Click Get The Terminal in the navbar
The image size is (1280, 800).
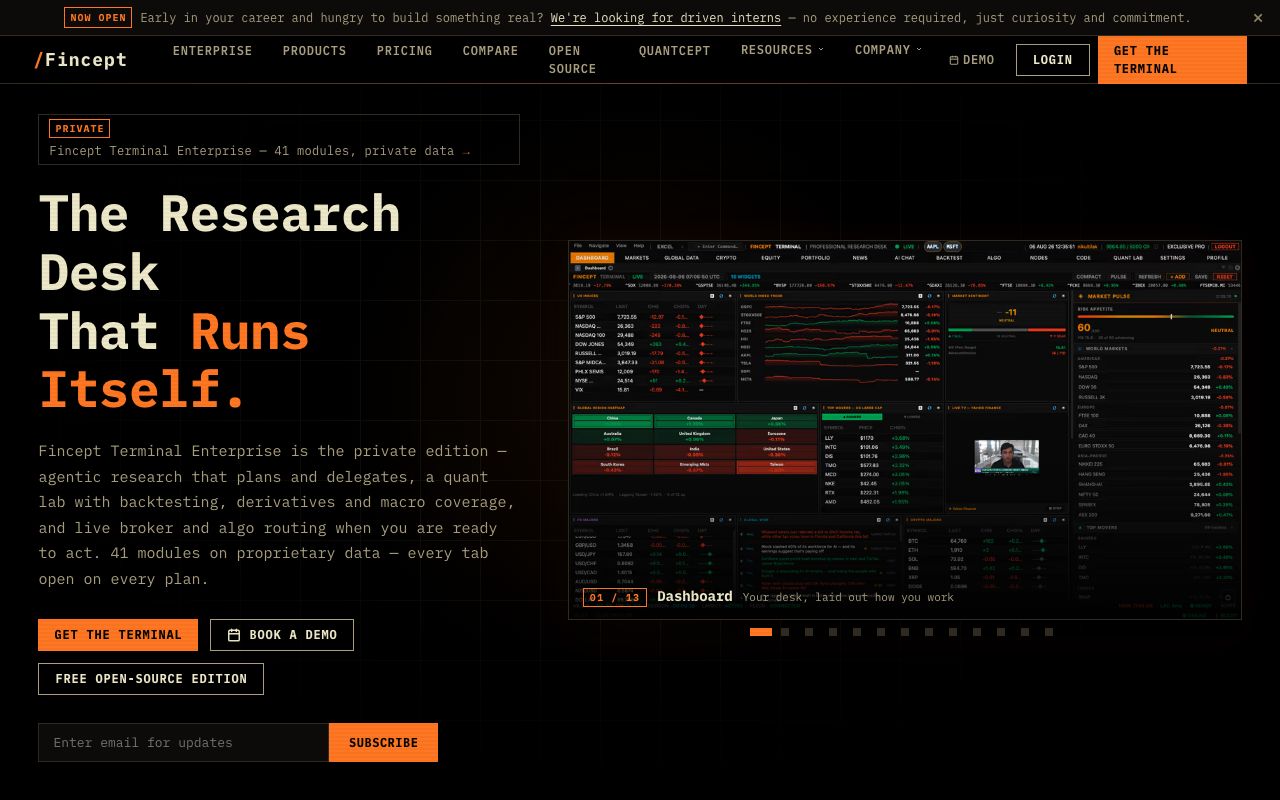(1172, 60)
